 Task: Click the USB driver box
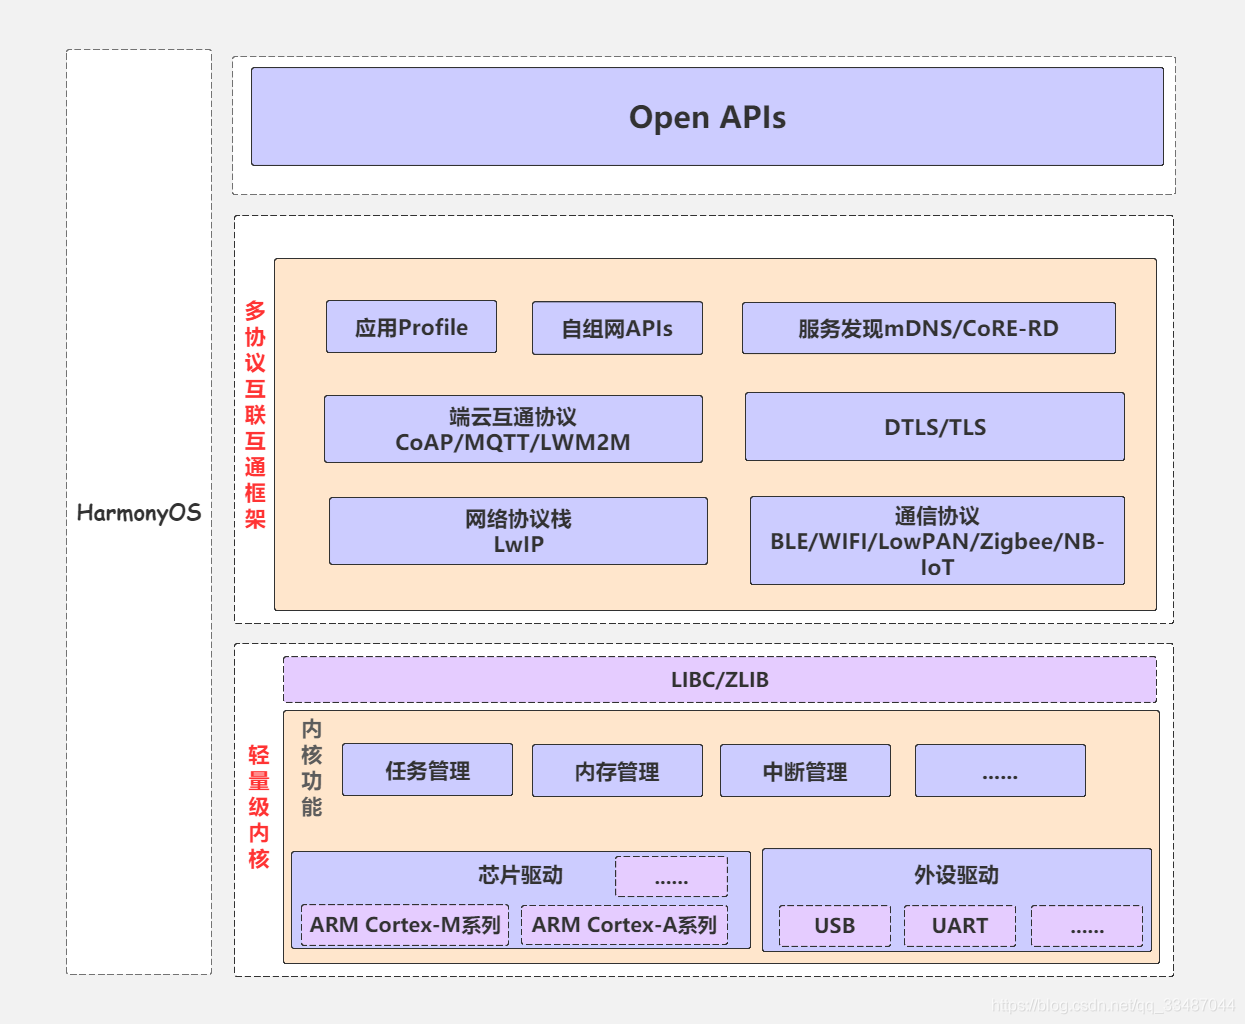pos(835,926)
